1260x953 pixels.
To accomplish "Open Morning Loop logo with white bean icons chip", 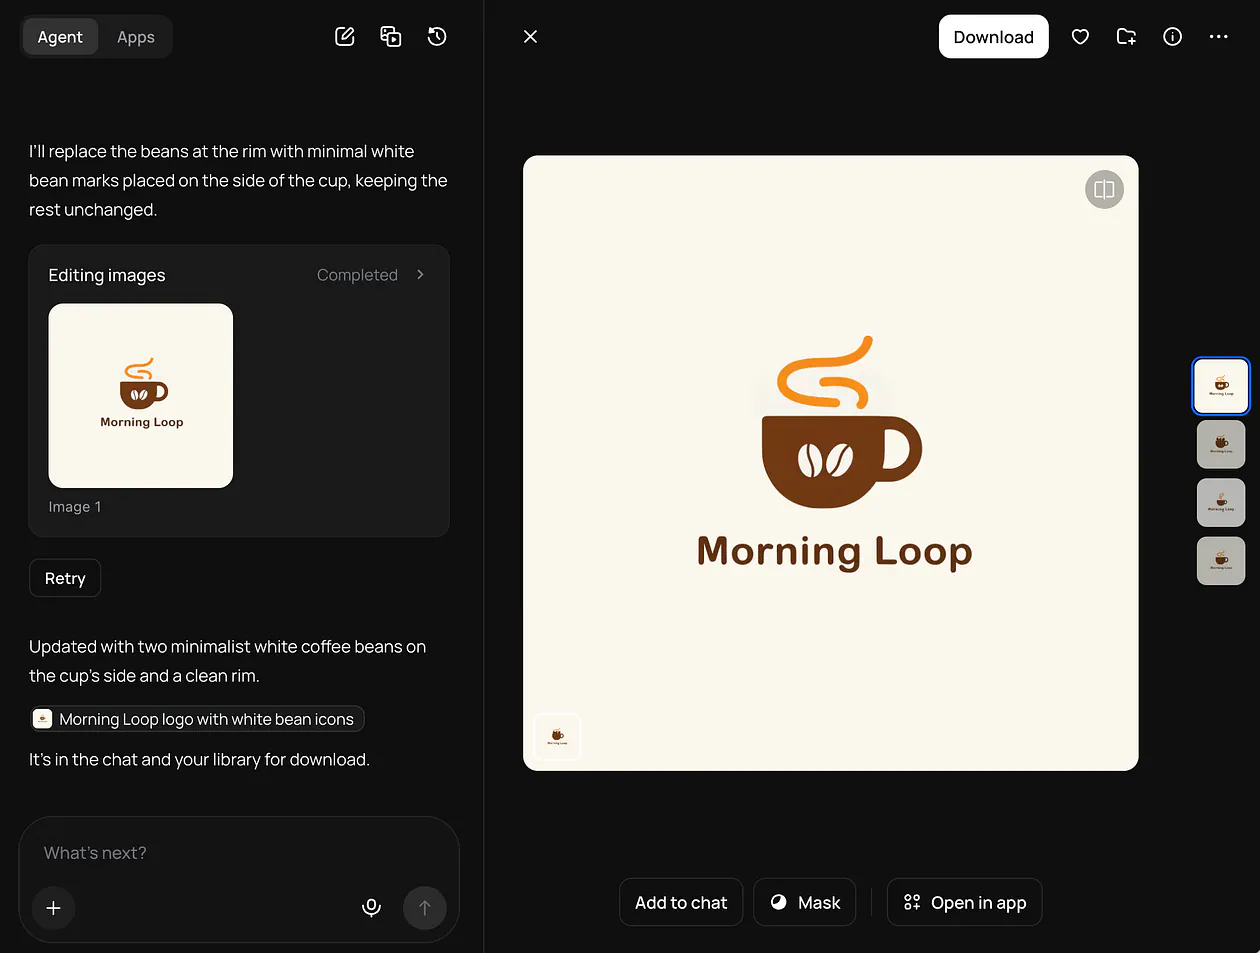I will coord(197,719).
